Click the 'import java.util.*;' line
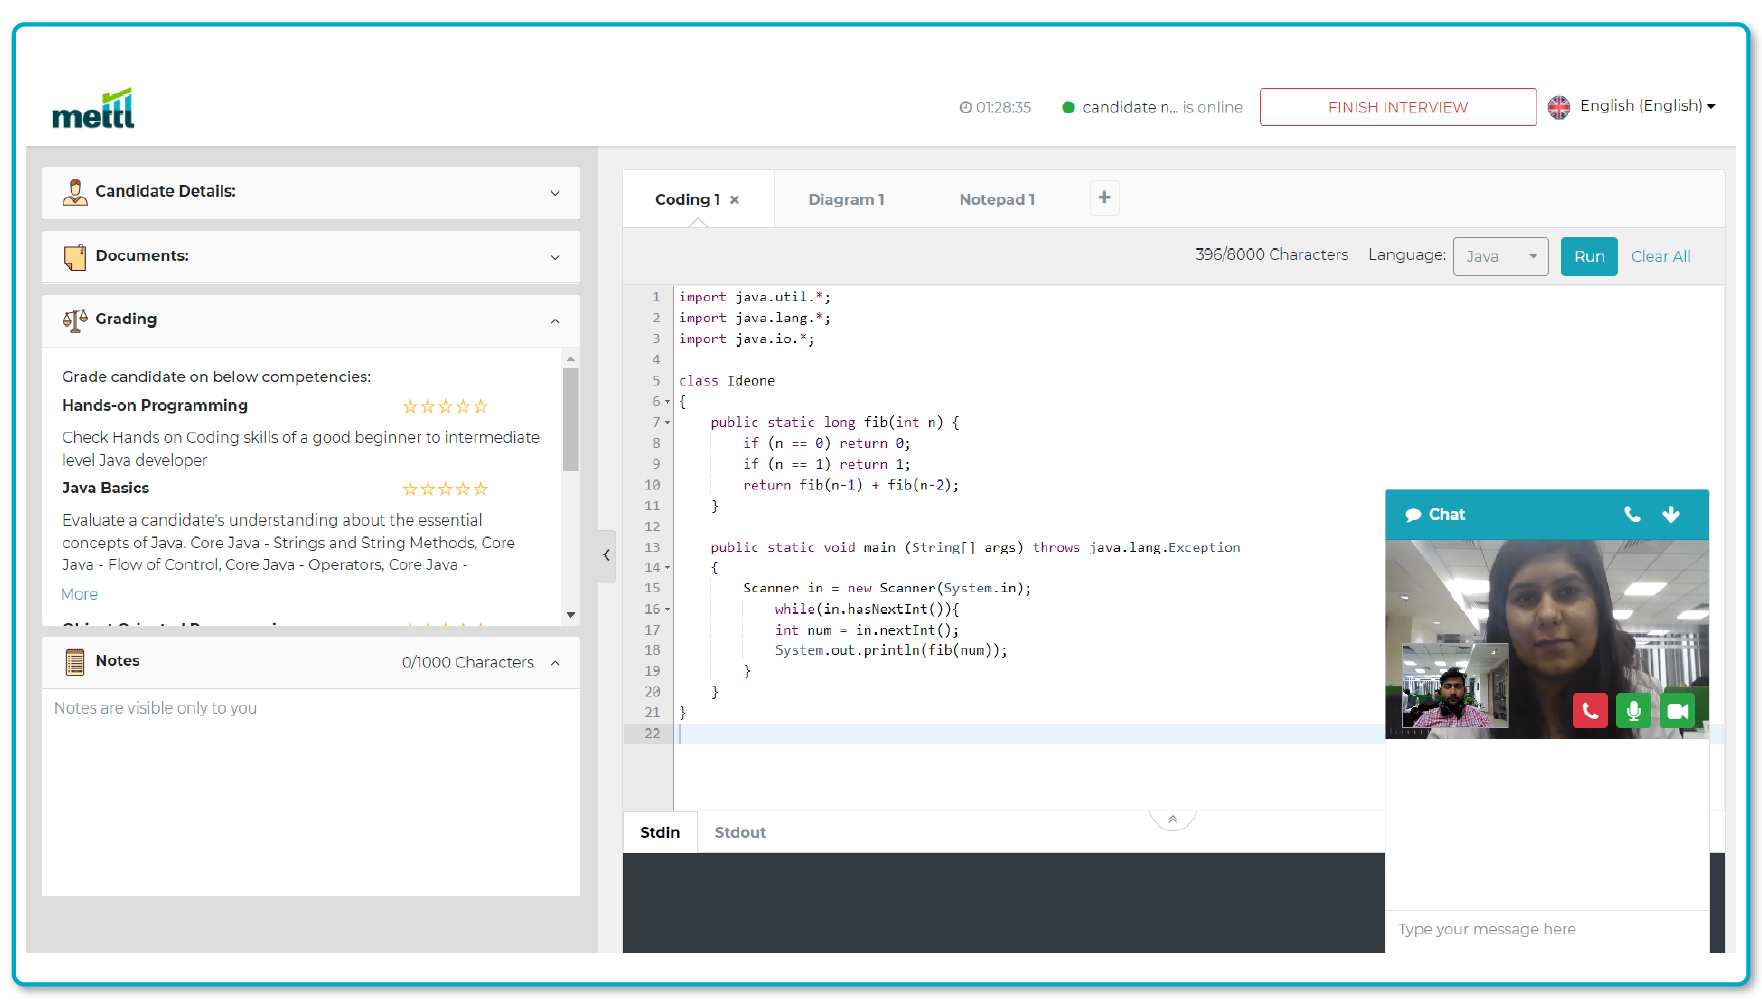Image resolution: width=1762 pixels, height=1008 pixels. (755, 297)
